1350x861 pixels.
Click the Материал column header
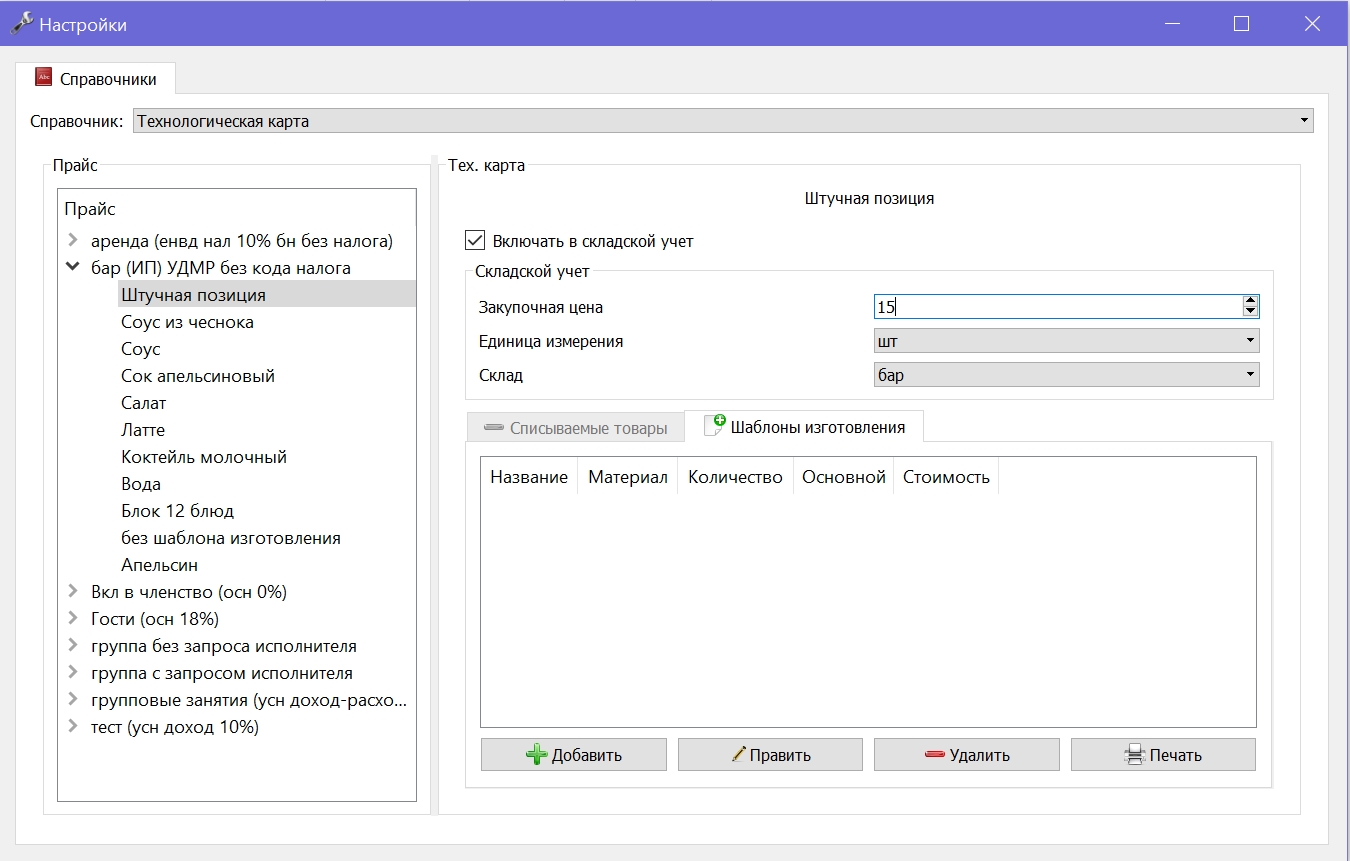click(x=628, y=477)
